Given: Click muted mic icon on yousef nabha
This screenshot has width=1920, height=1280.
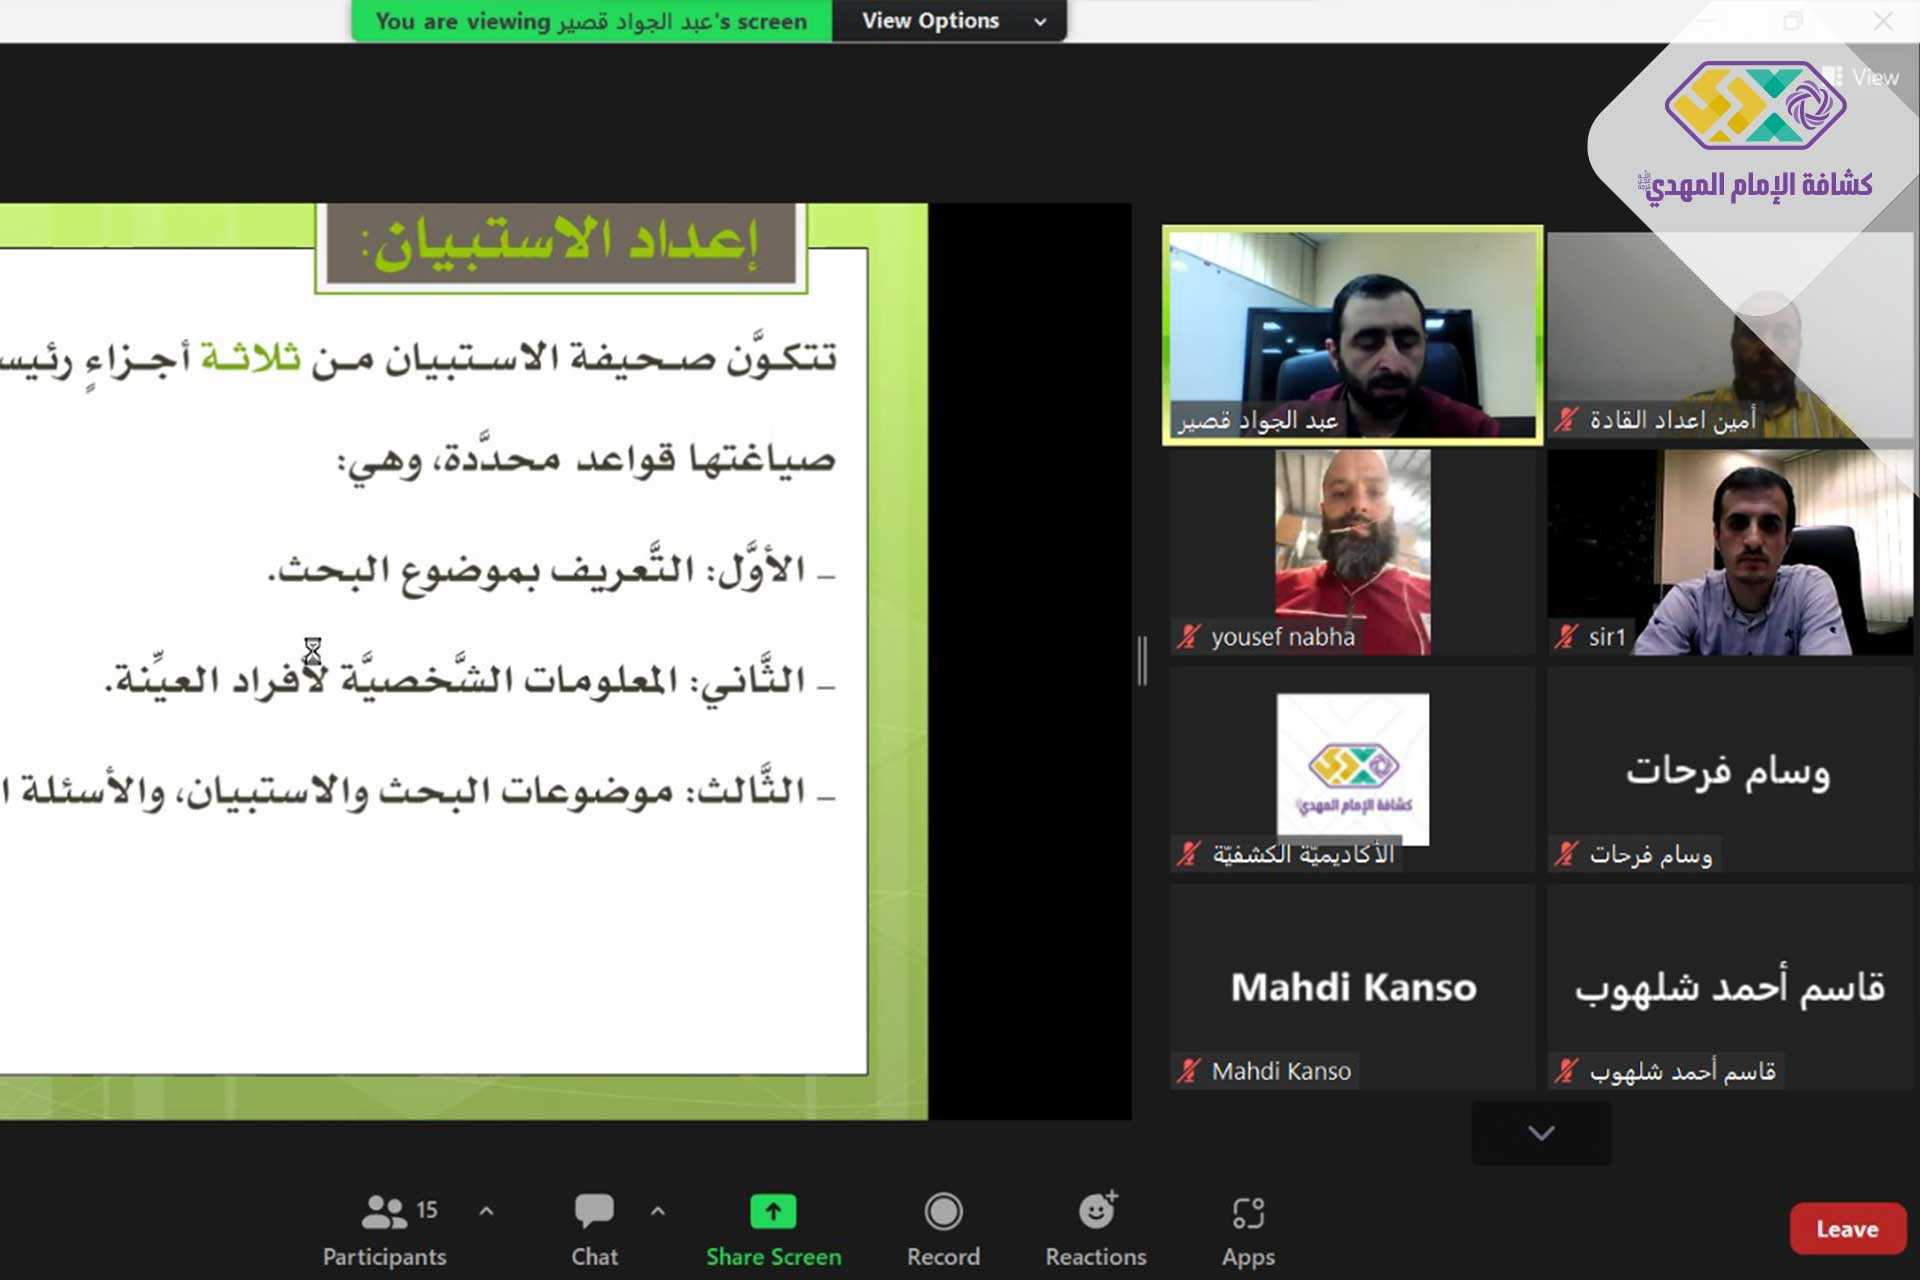Looking at the screenshot, I should (1189, 637).
